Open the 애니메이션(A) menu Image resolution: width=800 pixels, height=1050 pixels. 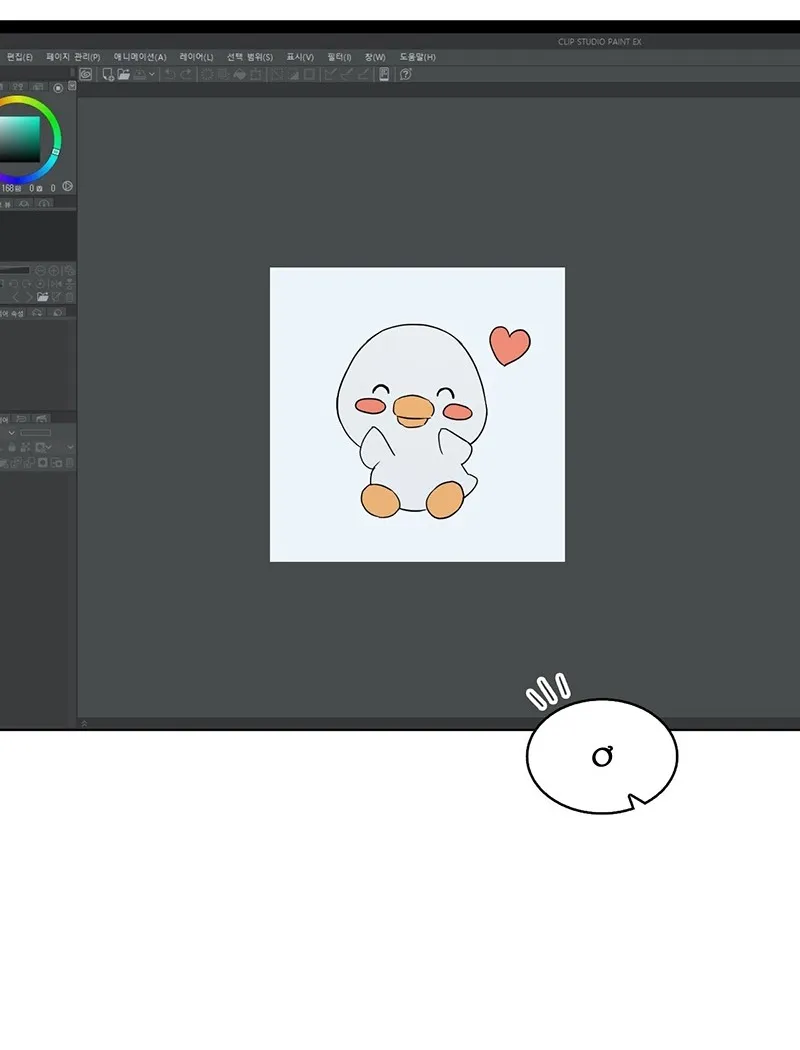140,57
